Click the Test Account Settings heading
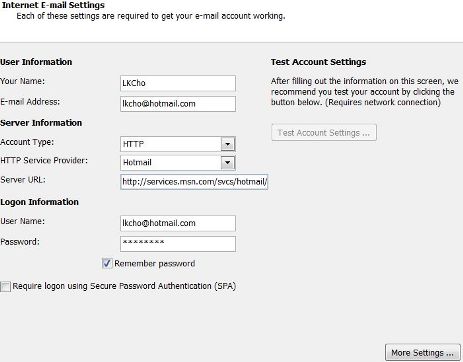The height and width of the screenshot is (362, 463). [318, 62]
